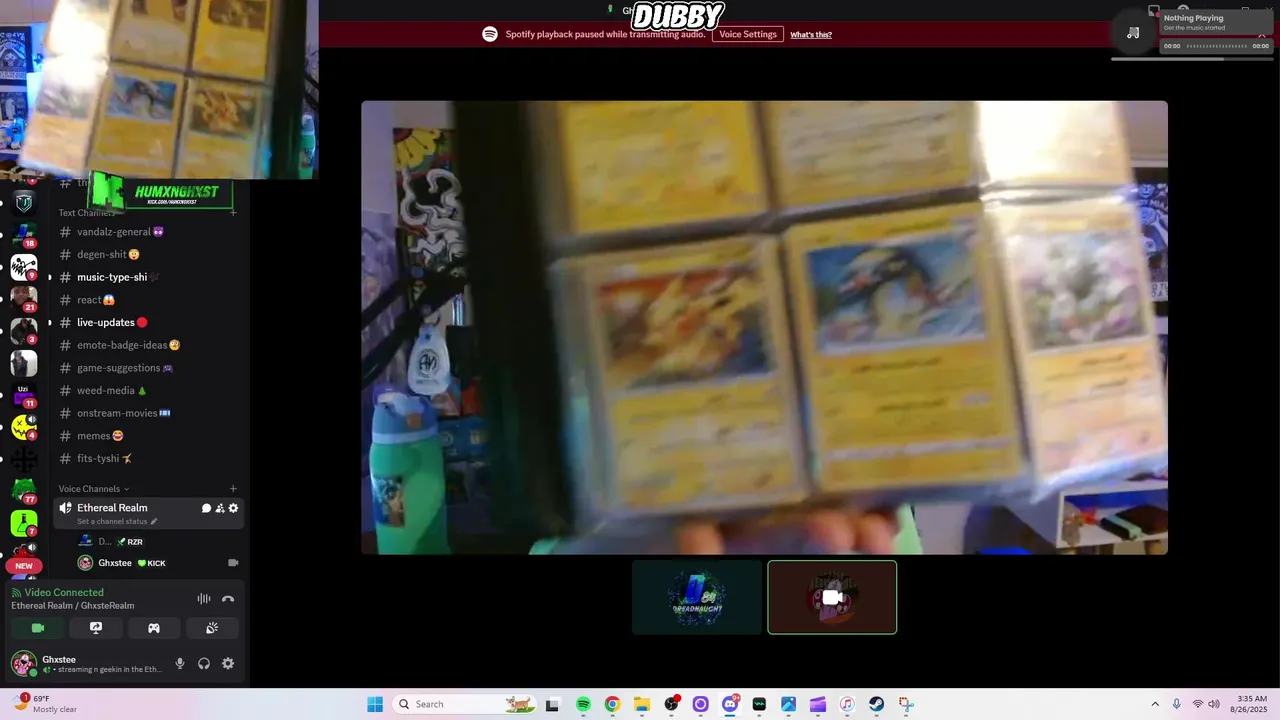Click the taskbar Search box
Image resolution: width=1280 pixels, height=720 pixels.
coord(466,704)
